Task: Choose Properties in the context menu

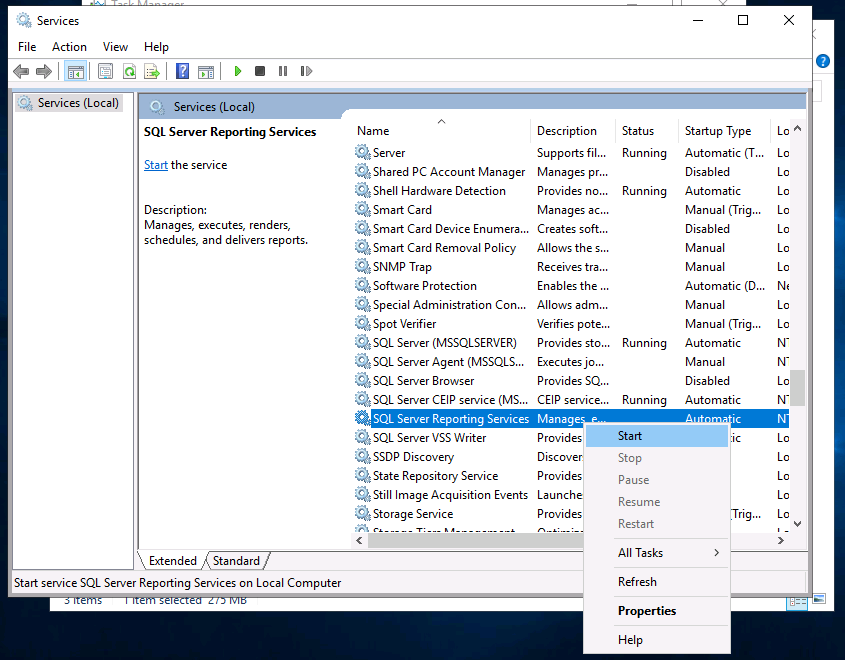Action: [656, 611]
